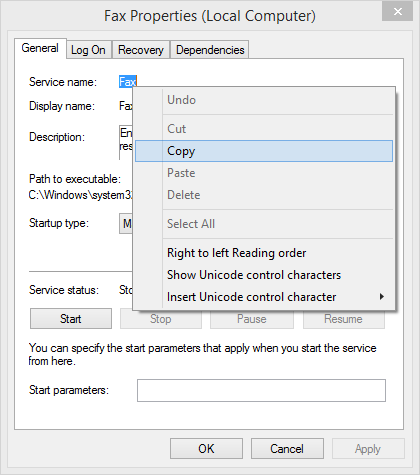
Task: Select the General tab
Action: tap(40, 48)
